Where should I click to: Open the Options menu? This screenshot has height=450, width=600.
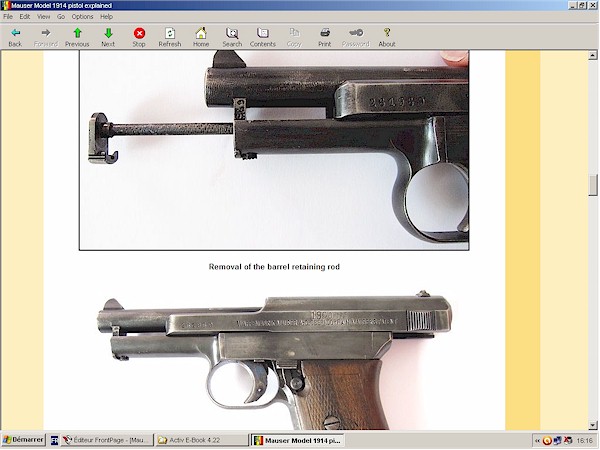(82, 16)
